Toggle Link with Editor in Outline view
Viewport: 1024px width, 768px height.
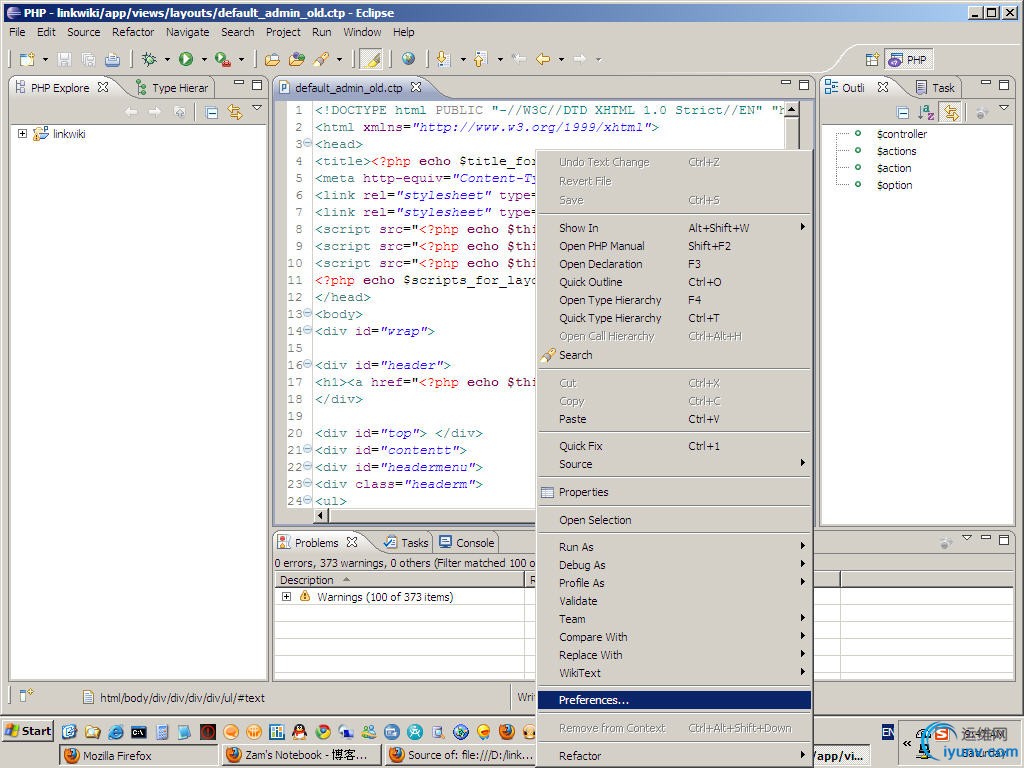(952, 113)
